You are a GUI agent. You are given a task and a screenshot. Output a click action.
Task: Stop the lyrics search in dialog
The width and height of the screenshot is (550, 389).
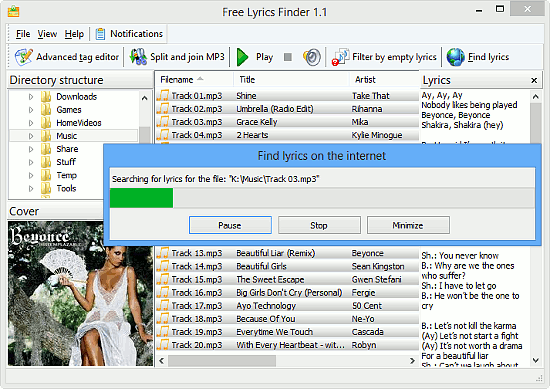[x=319, y=225]
